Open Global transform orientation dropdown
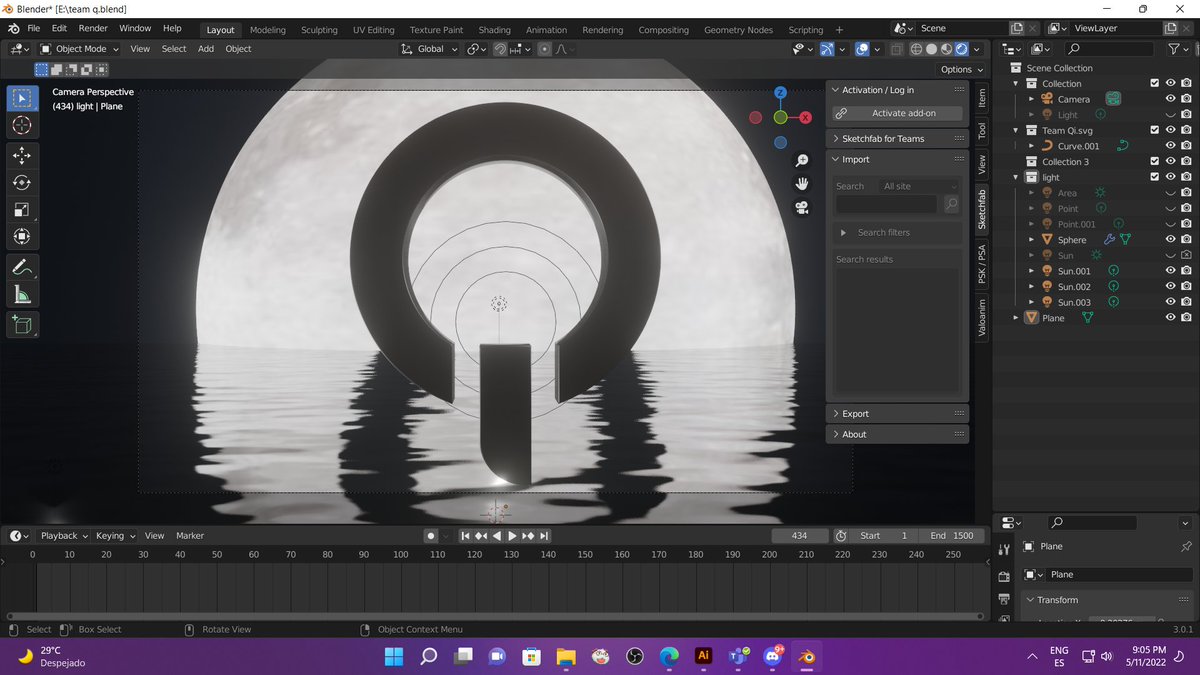This screenshot has width=1200, height=675. click(x=430, y=48)
